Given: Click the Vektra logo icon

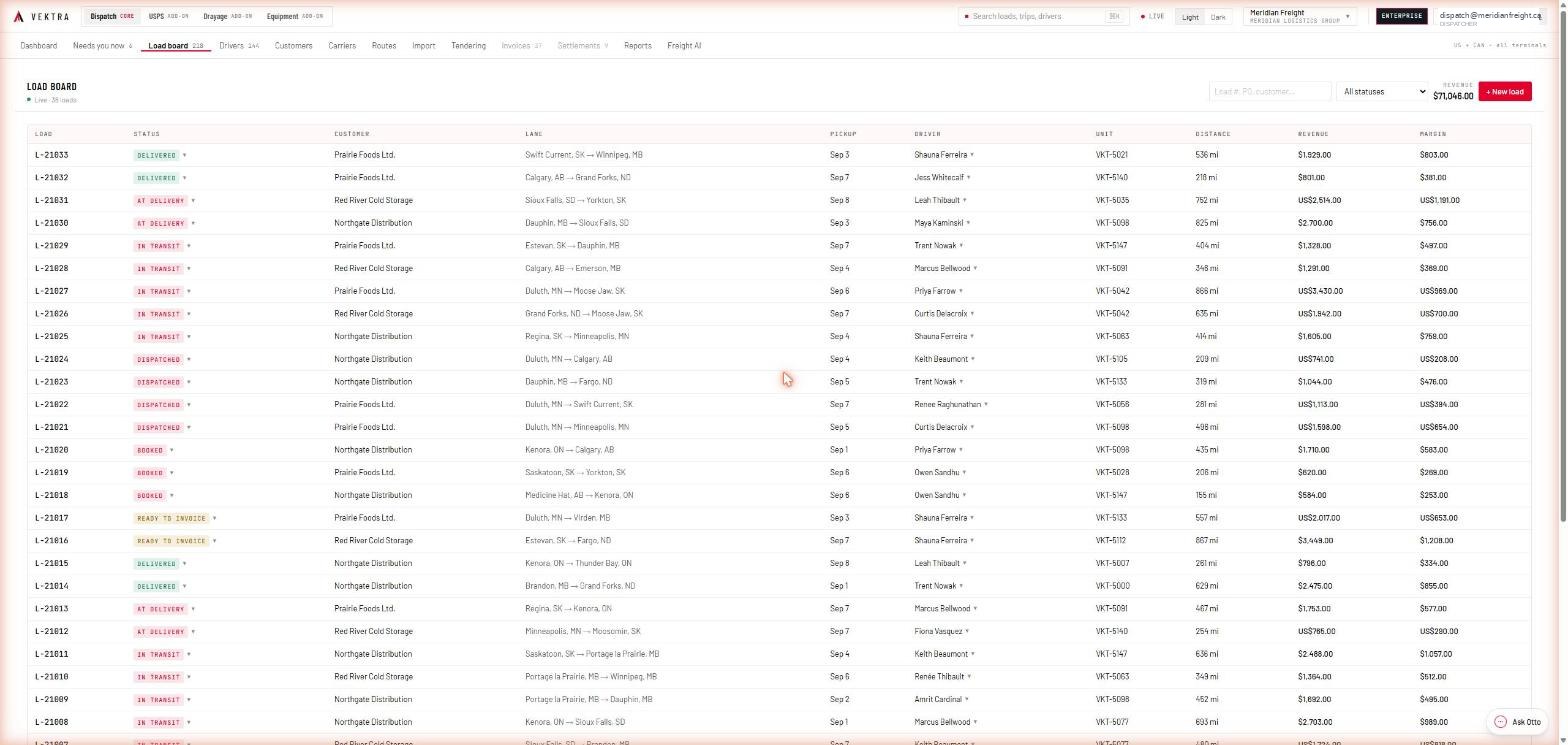Looking at the screenshot, I should [x=18, y=16].
